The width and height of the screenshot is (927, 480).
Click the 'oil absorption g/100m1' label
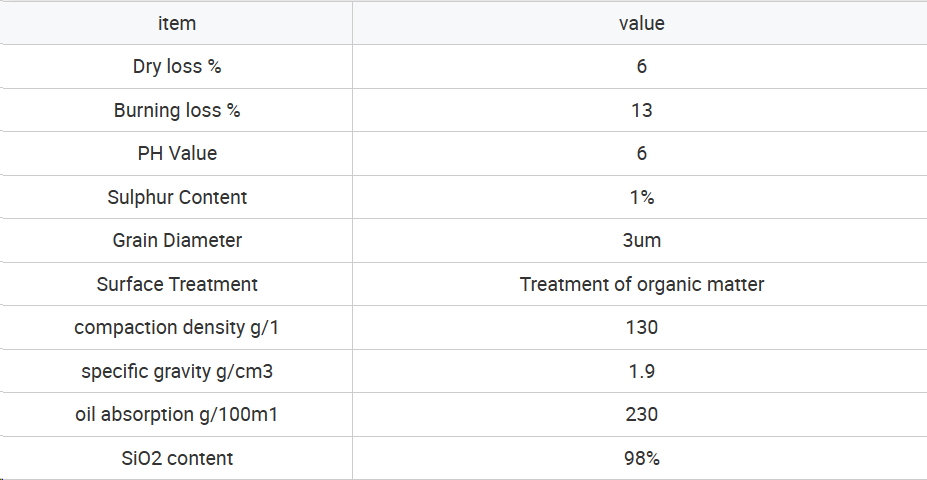177,414
